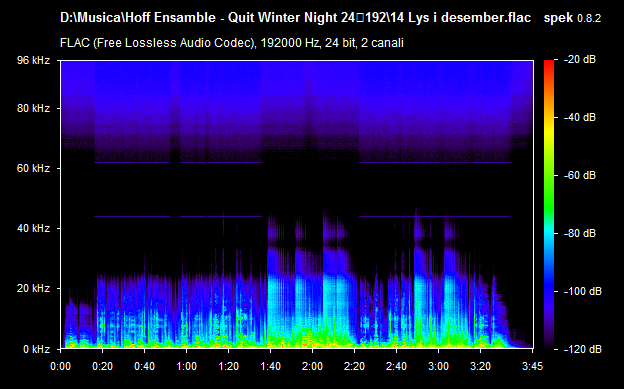
Task: Click the 80 kHz frequency axis label
Action: [x=33, y=108]
